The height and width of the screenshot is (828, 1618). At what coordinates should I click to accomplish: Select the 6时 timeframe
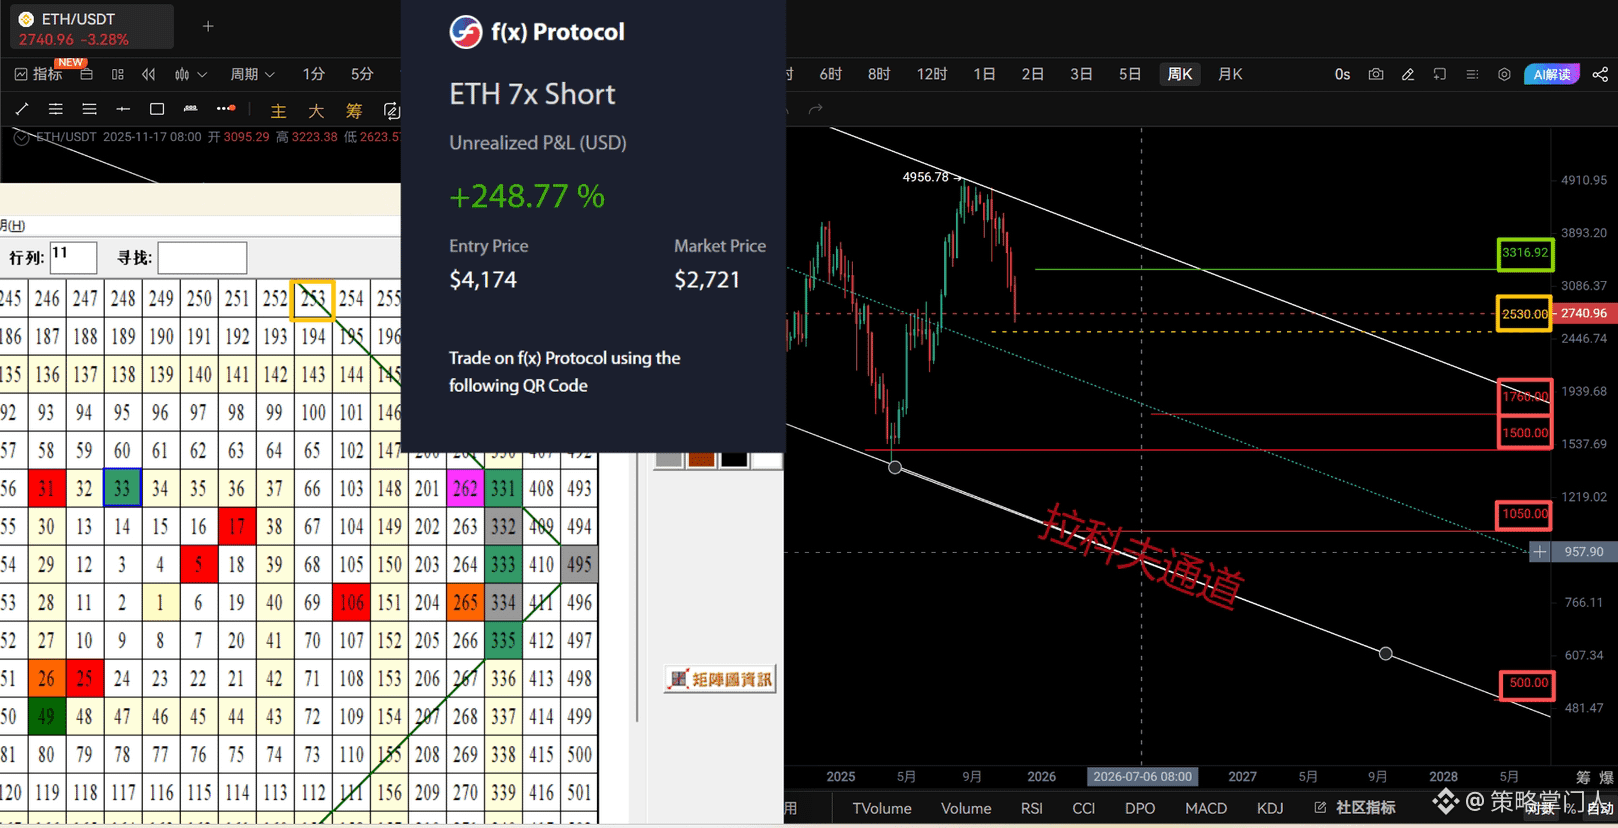(x=830, y=74)
